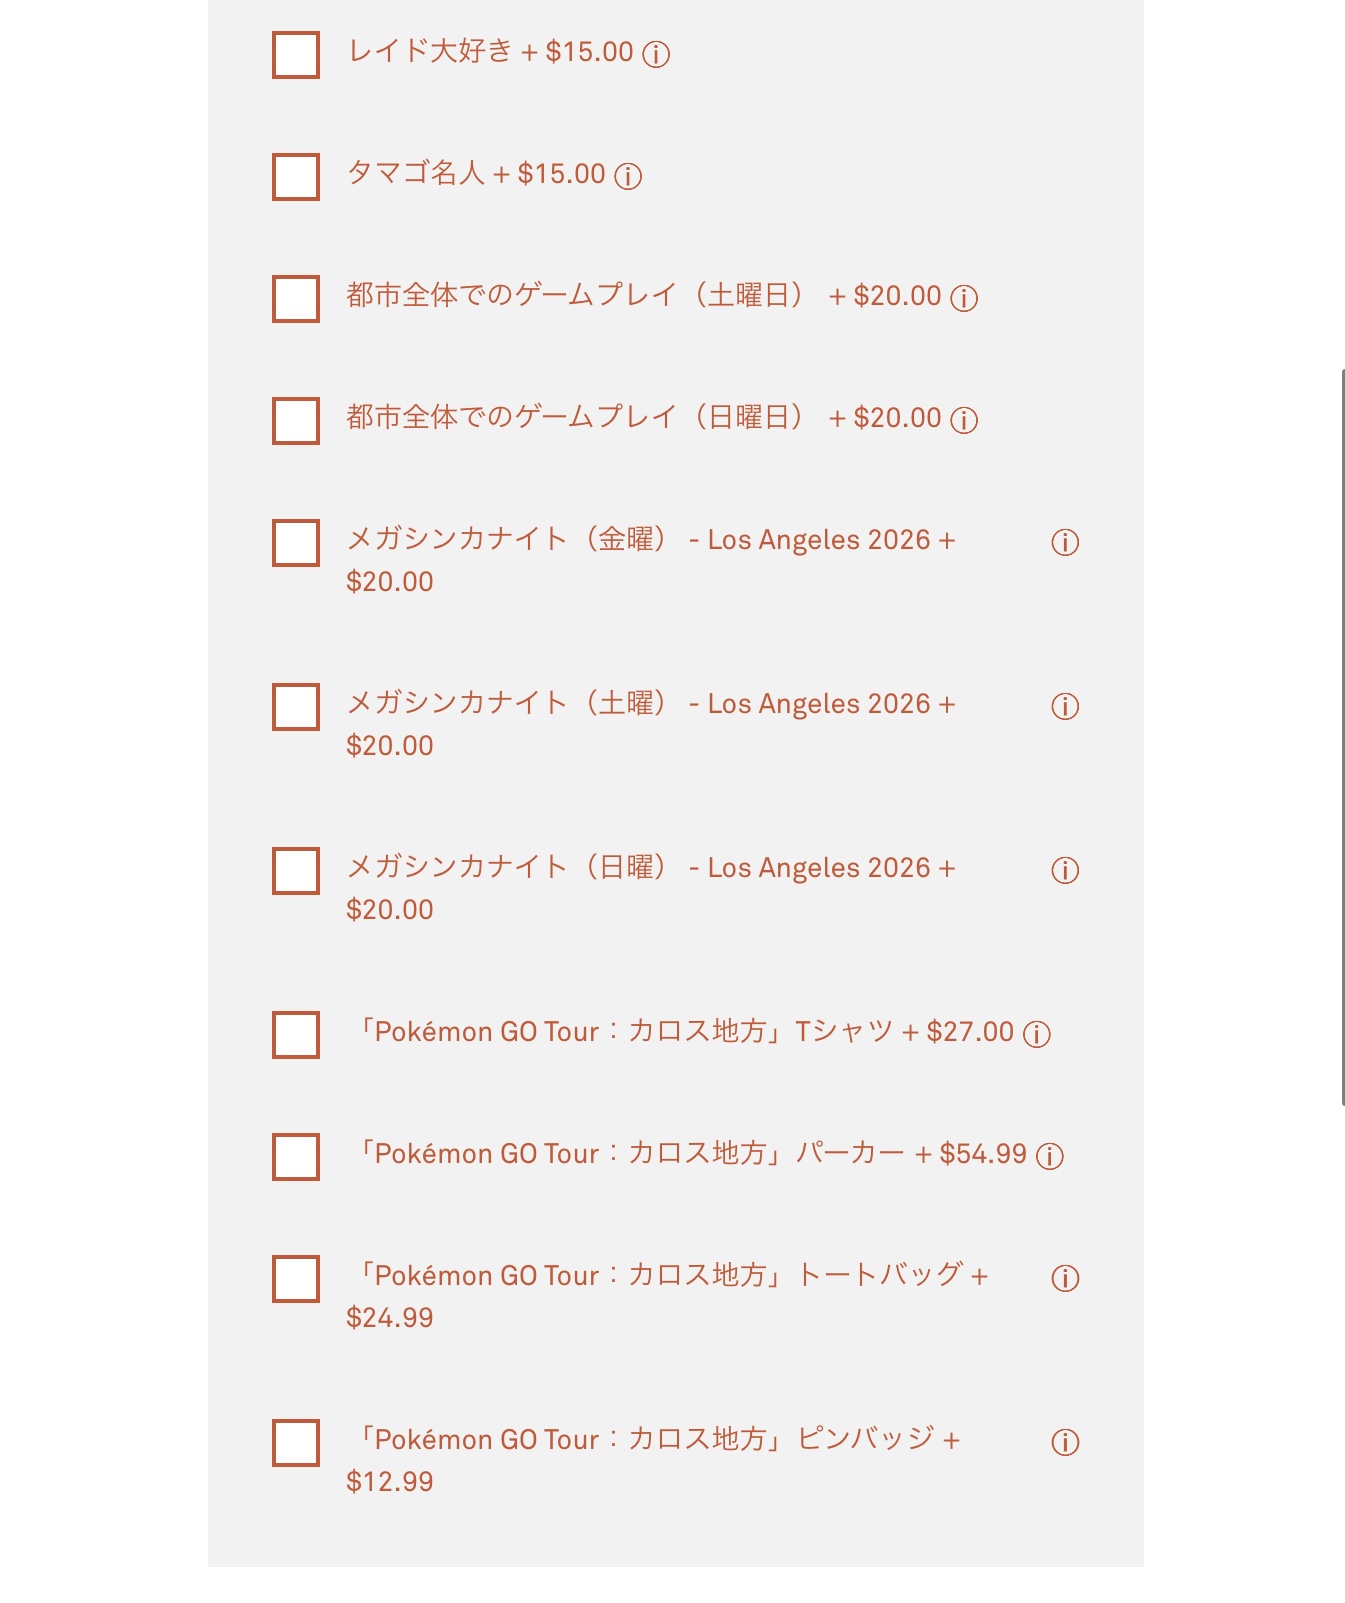Tick the タマゴ名人 checkbox
Viewport: 1345px width, 1603px height.
[296, 177]
